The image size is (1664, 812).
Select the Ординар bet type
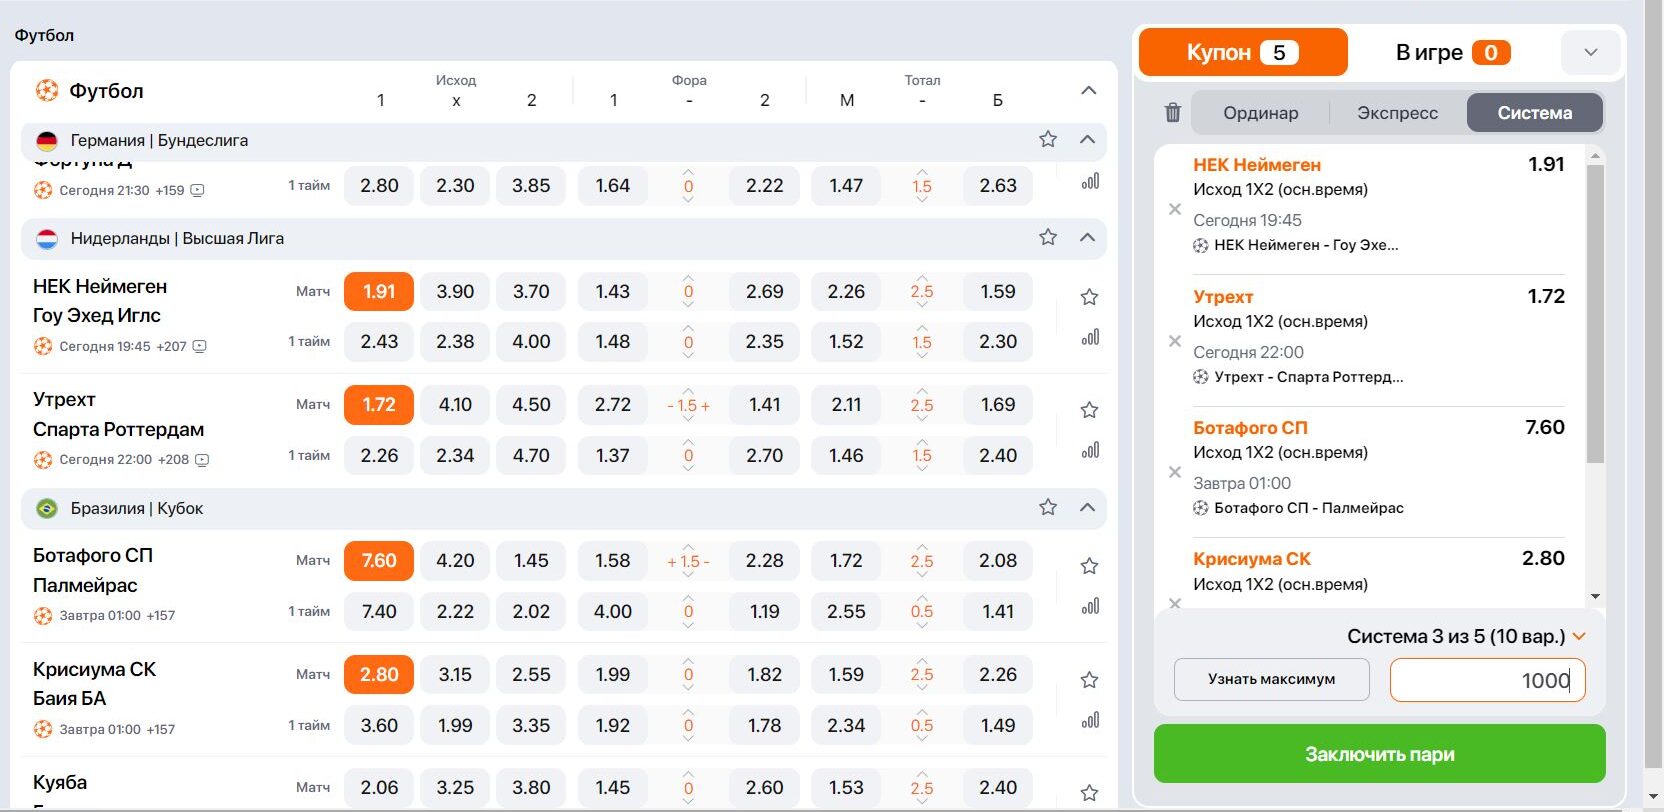coord(1260,113)
